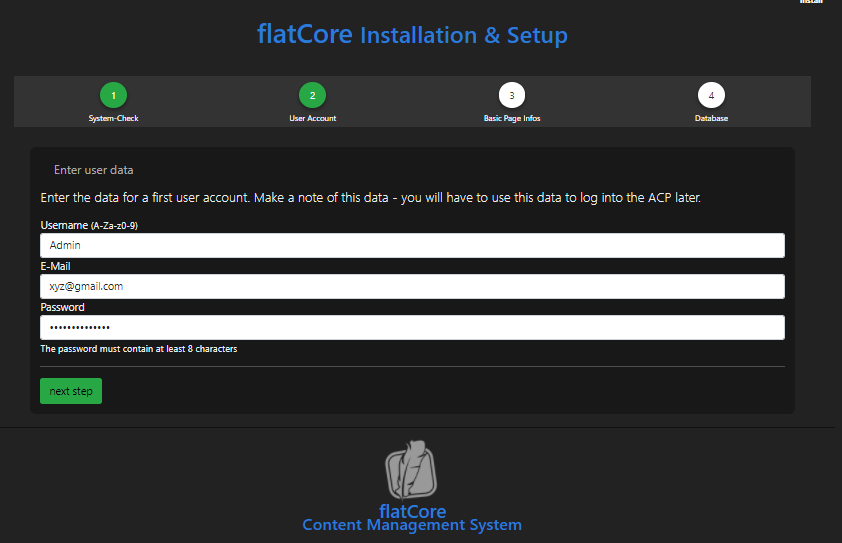Image resolution: width=842 pixels, height=543 pixels.
Task: Click the E-Mail field label
Action: 55,267
